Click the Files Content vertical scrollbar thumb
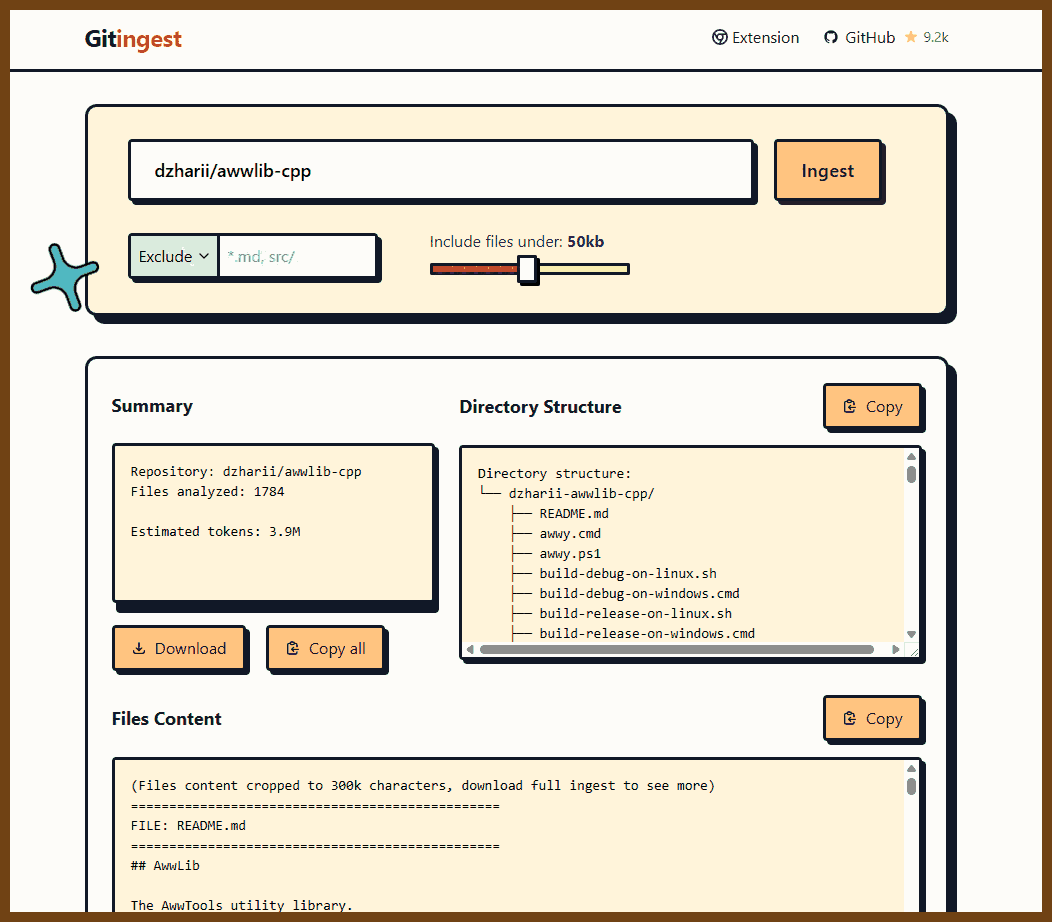The height and width of the screenshot is (922, 1052). pos(911,786)
